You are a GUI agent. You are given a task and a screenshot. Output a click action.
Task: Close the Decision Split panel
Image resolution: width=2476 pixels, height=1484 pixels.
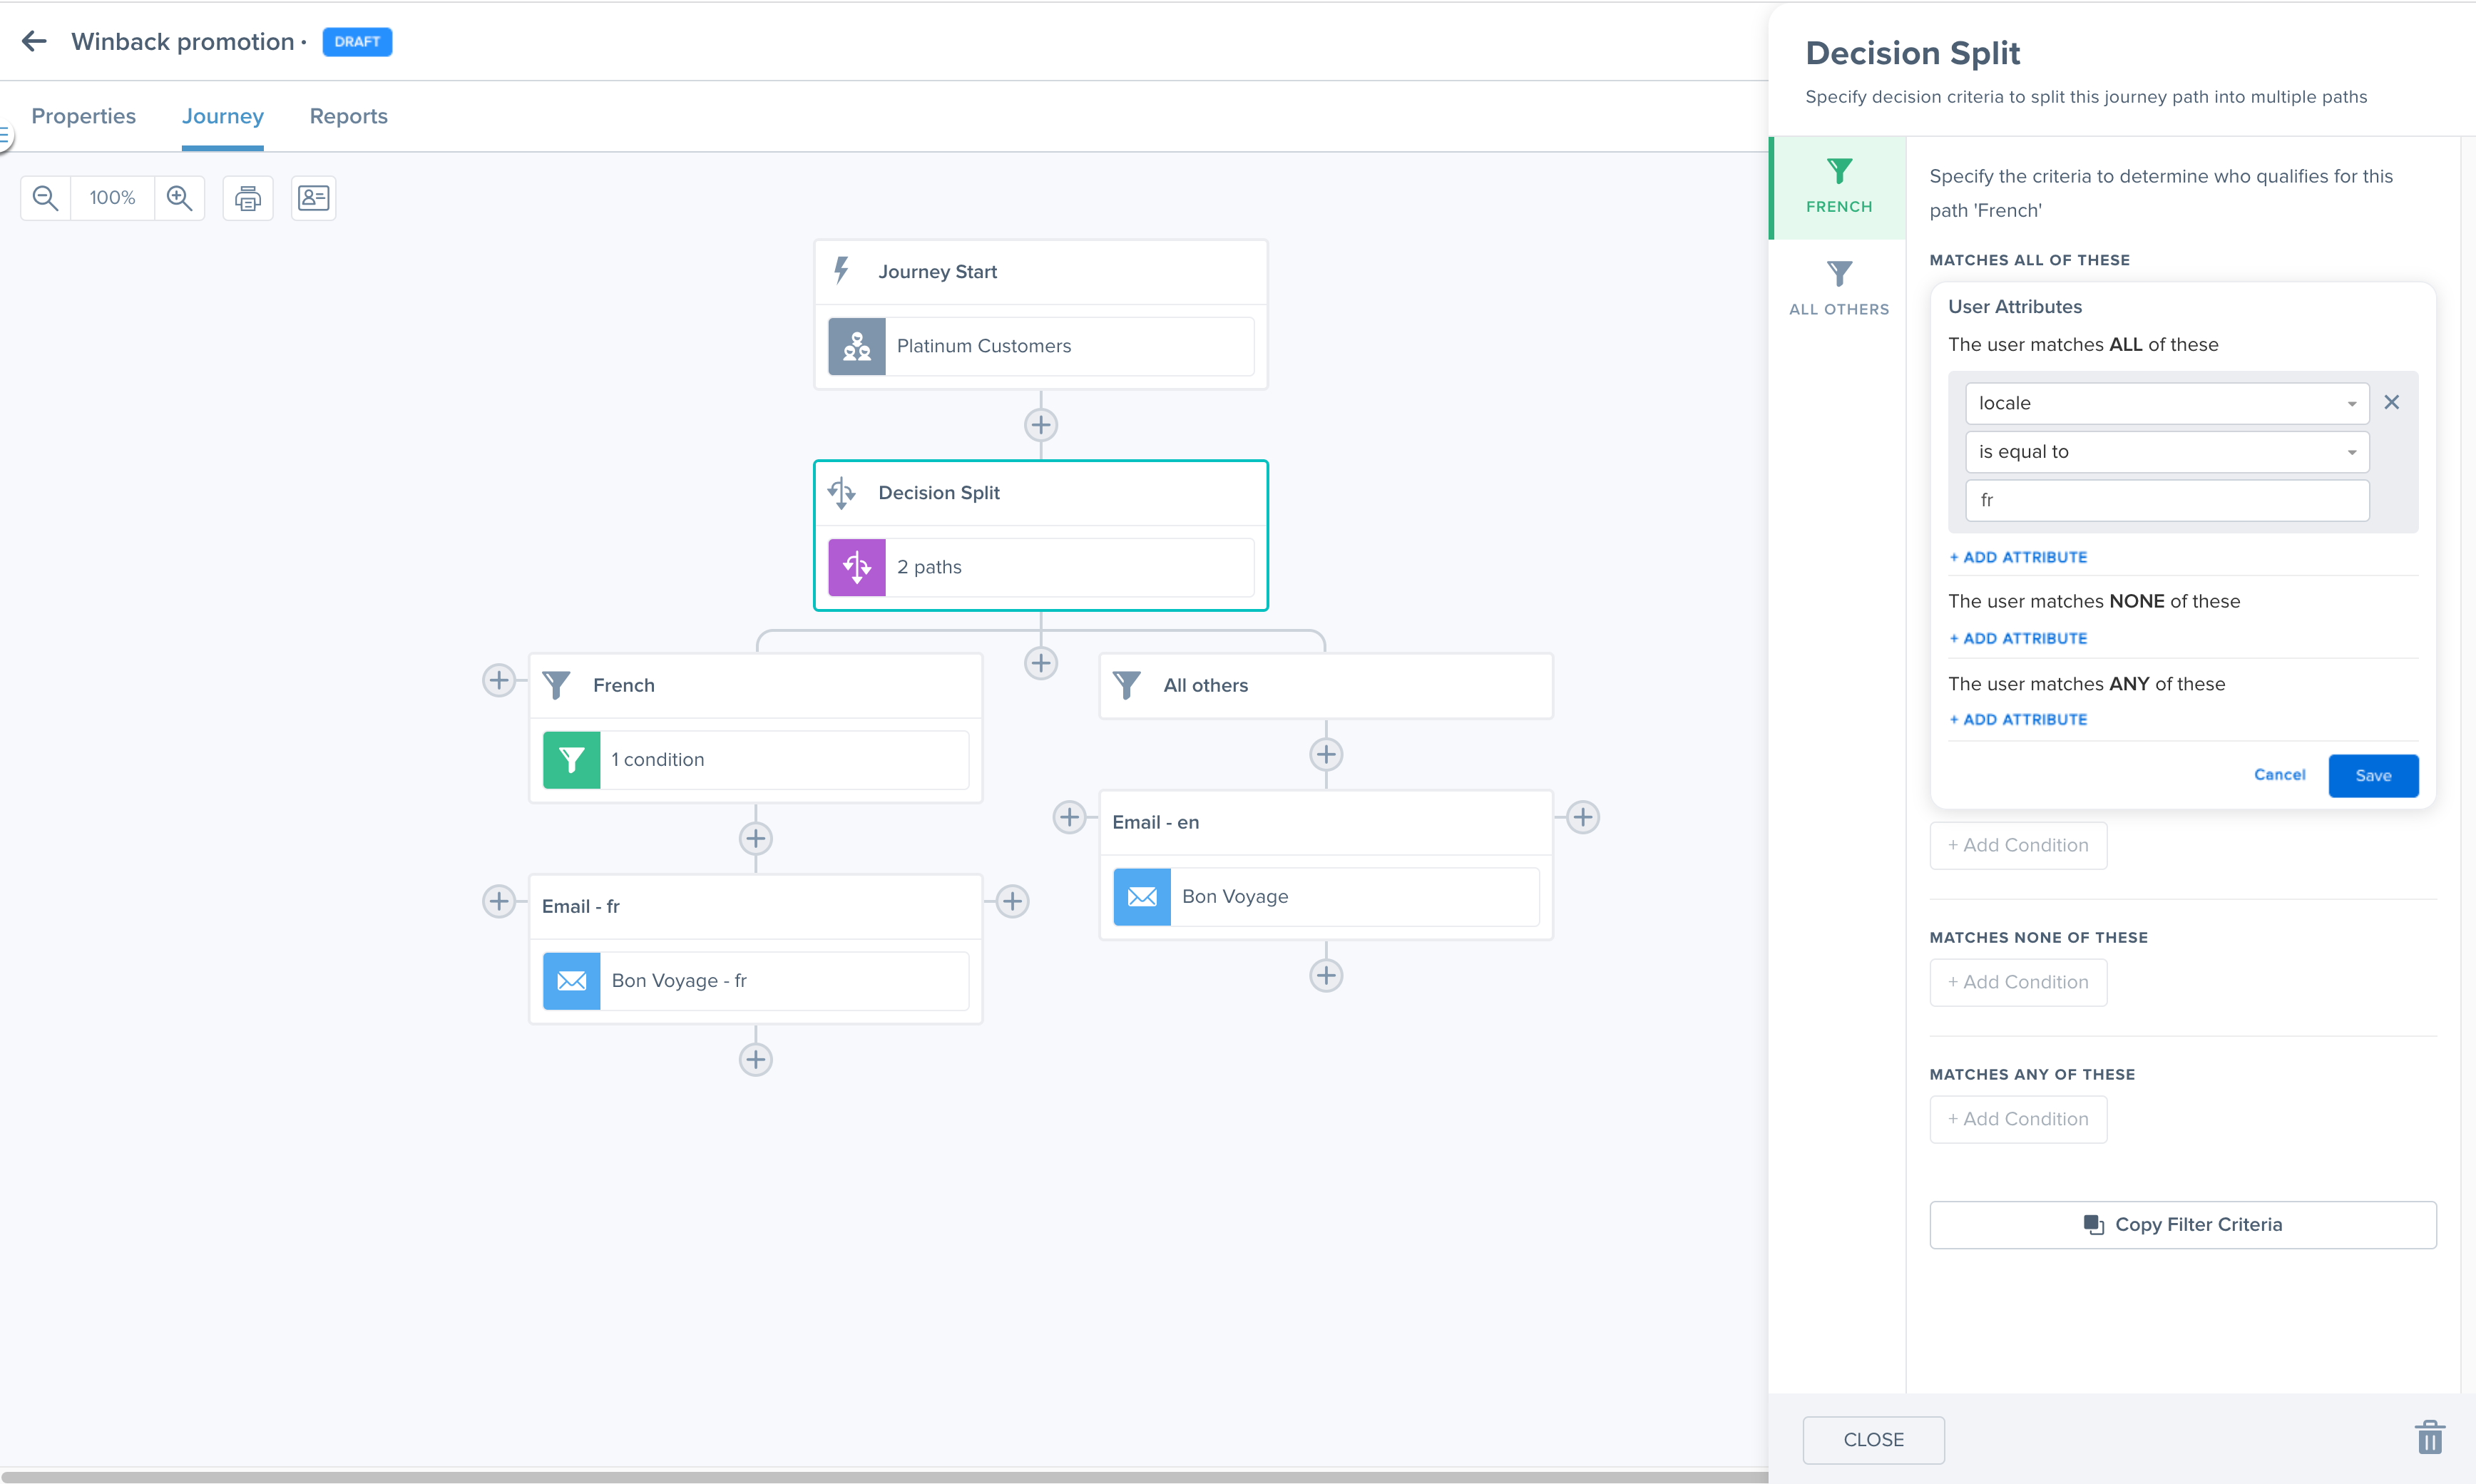pyautogui.click(x=1873, y=1440)
